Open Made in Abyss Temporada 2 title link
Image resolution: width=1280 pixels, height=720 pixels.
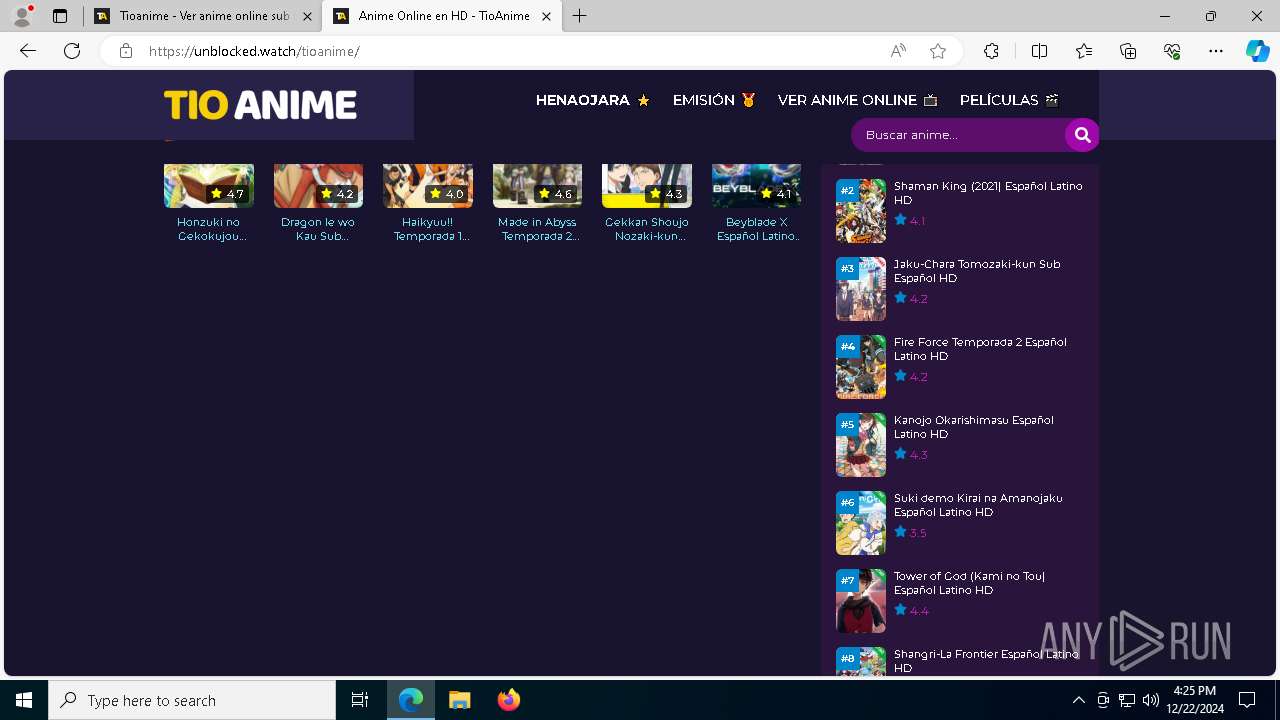[x=537, y=229]
